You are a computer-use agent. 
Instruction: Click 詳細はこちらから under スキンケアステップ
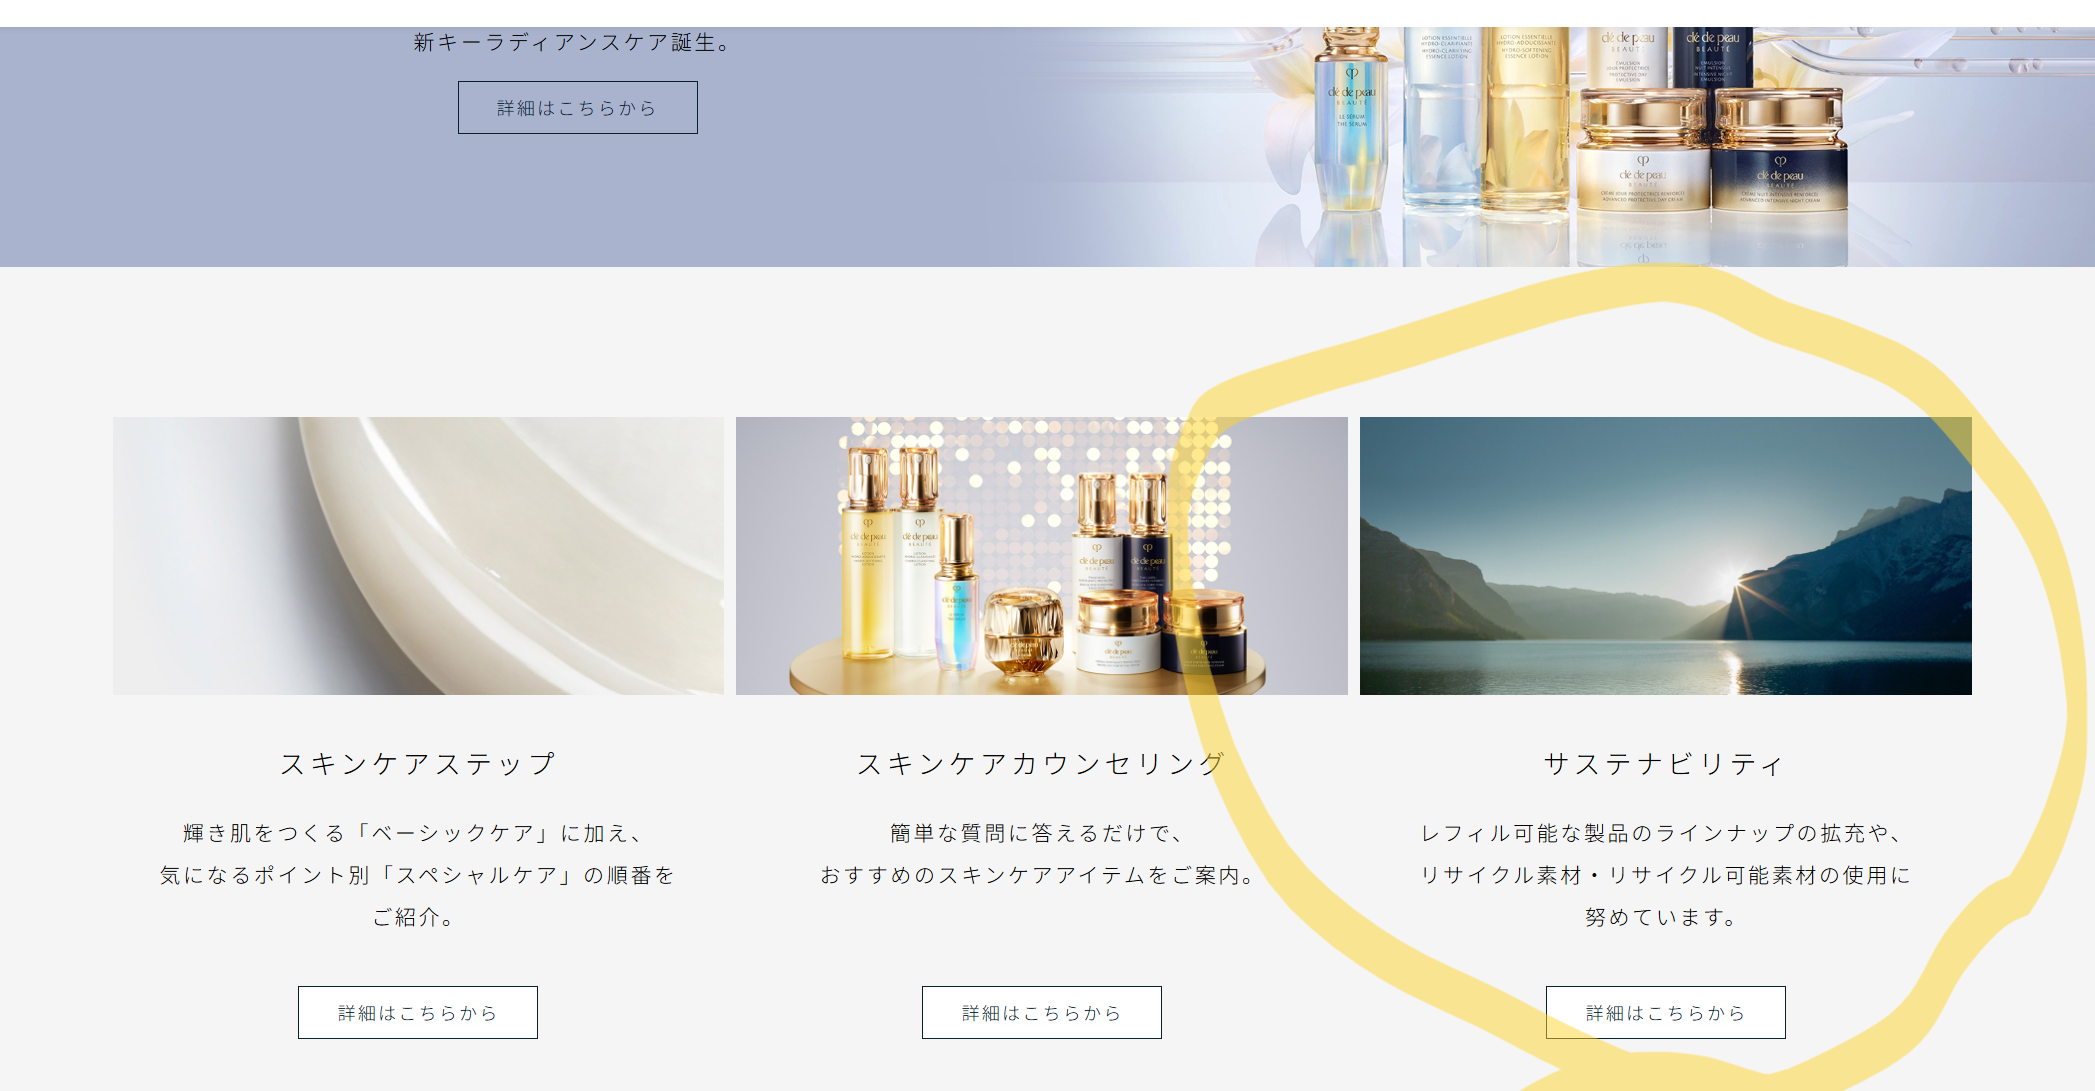pos(417,1012)
